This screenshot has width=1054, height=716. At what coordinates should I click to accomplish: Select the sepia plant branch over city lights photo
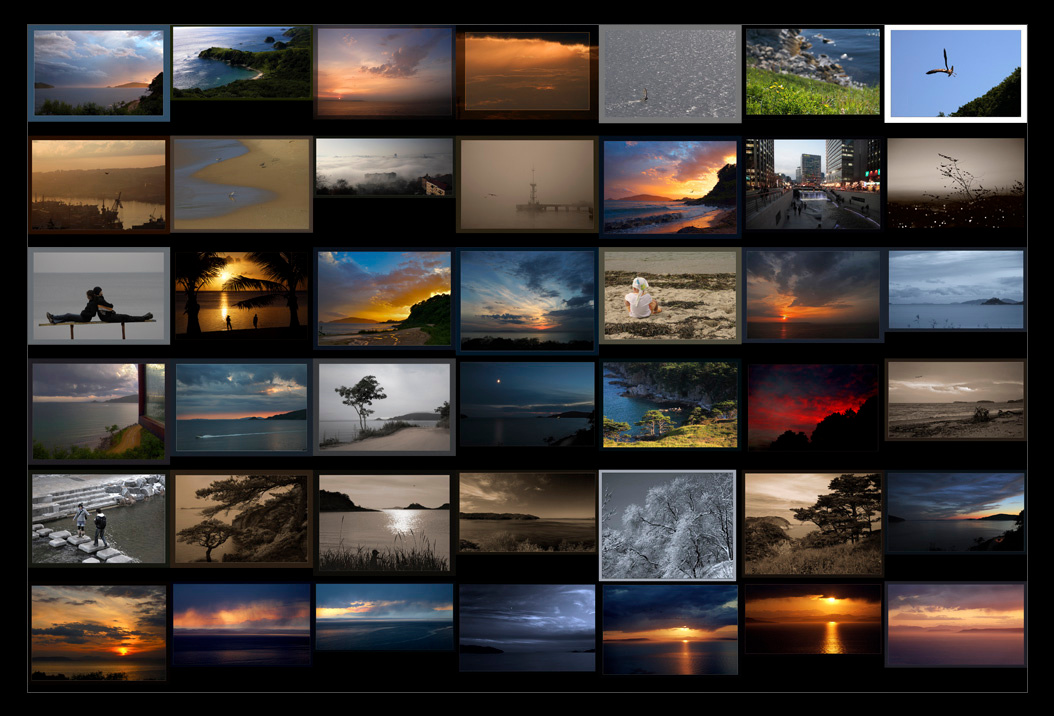(955, 184)
